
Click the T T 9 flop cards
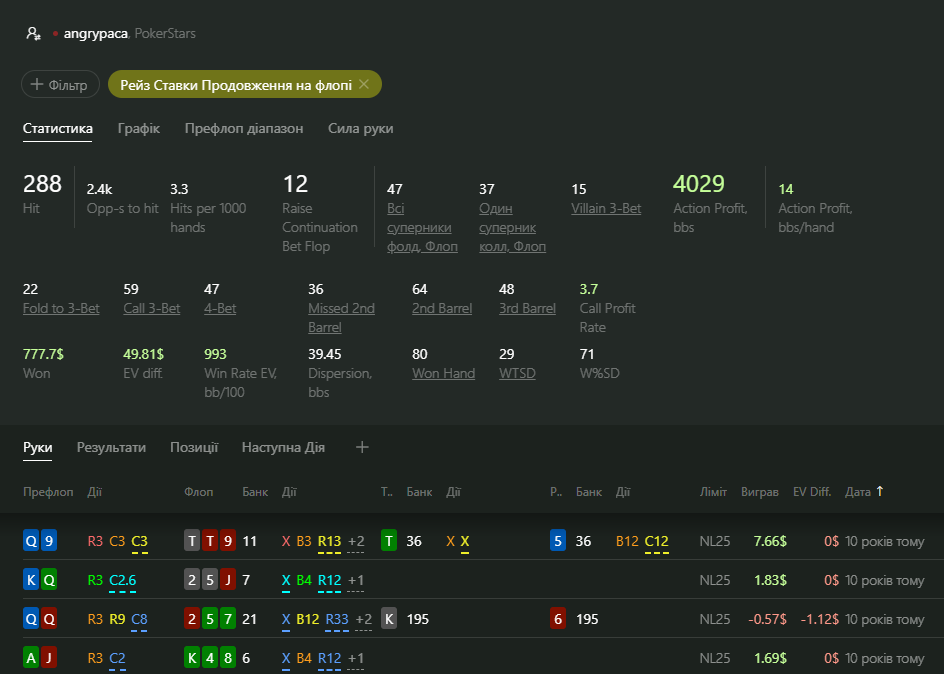210,541
